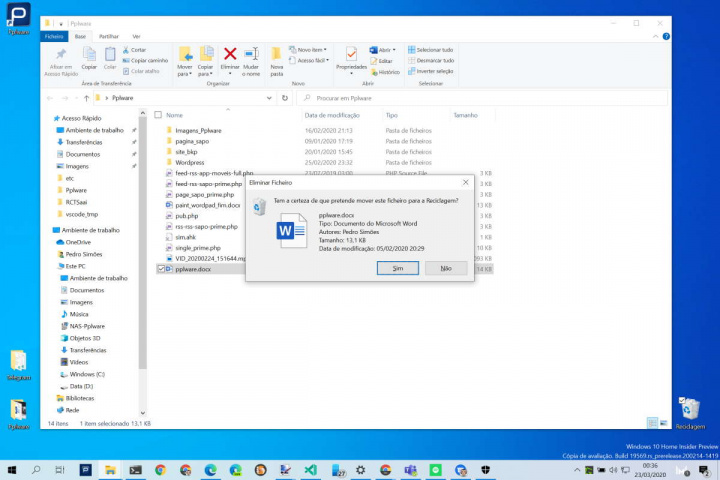Open Propriedades in the ribbon
Viewport: 720px width, 480px height.
351,56
